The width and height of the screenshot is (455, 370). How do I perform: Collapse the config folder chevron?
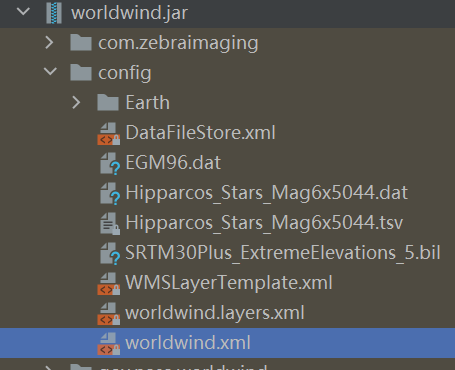[x=50, y=71]
